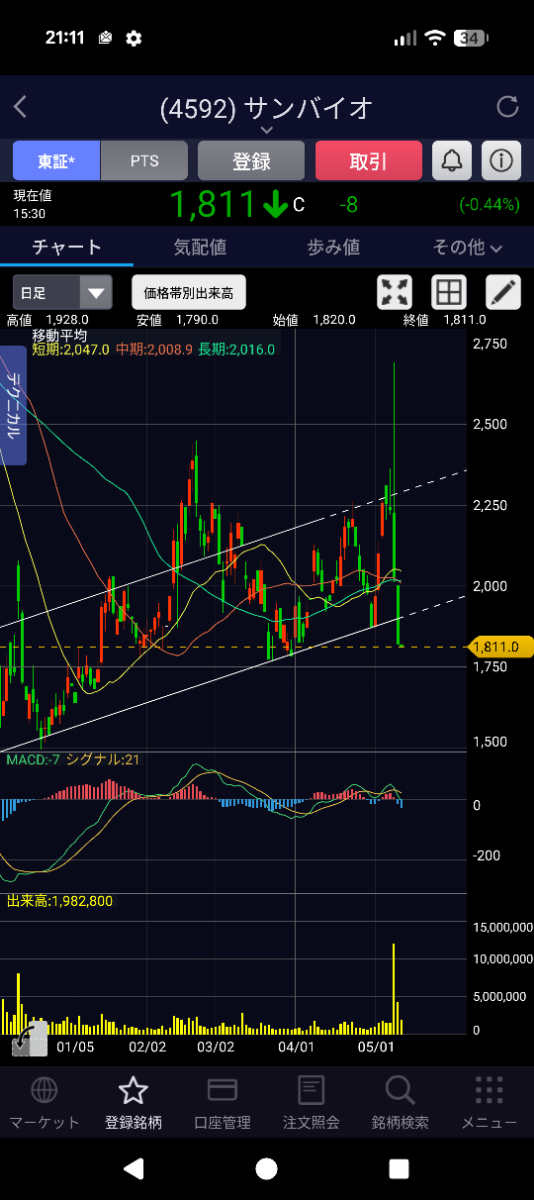This screenshot has width=534, height=1200.
Task: Open the 日足 timeframe dropdown
Action: [x=62, y=293]
